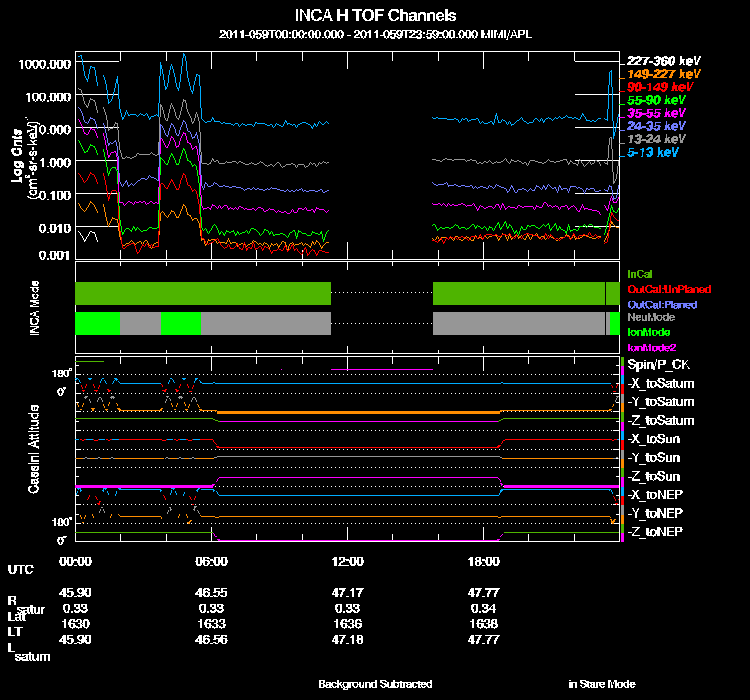Click the Background Subtracted footer text
The width and height of the screenshot is (750, 700).
point(375,684)
